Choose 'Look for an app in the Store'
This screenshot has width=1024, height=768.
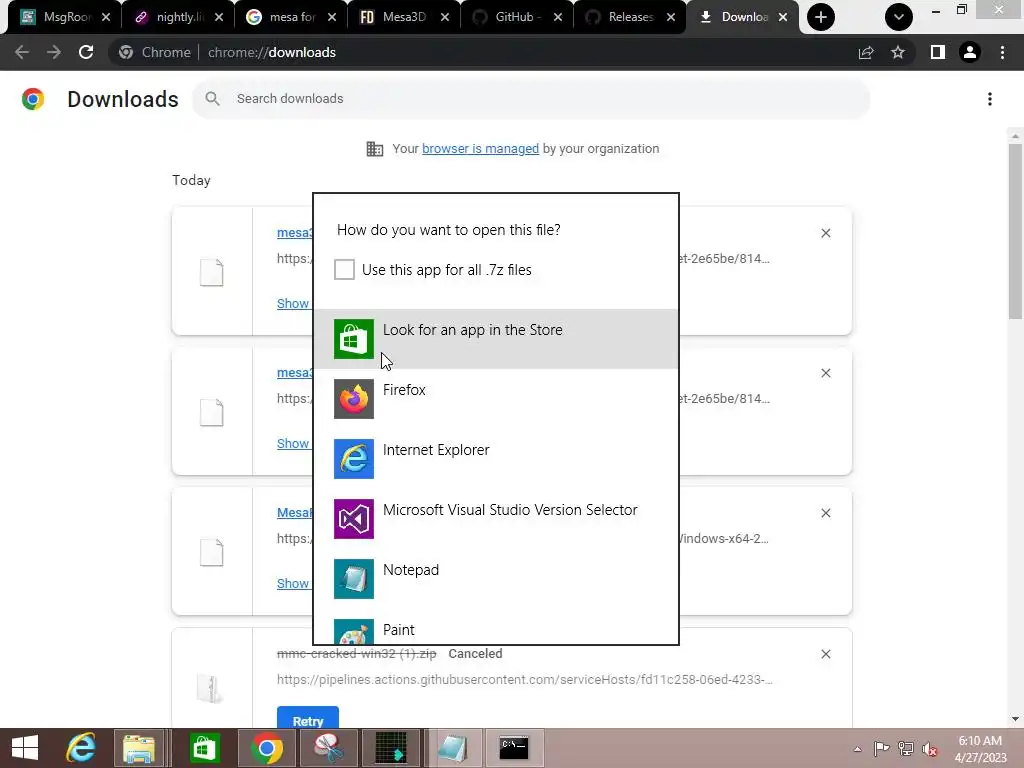(496, 339)
